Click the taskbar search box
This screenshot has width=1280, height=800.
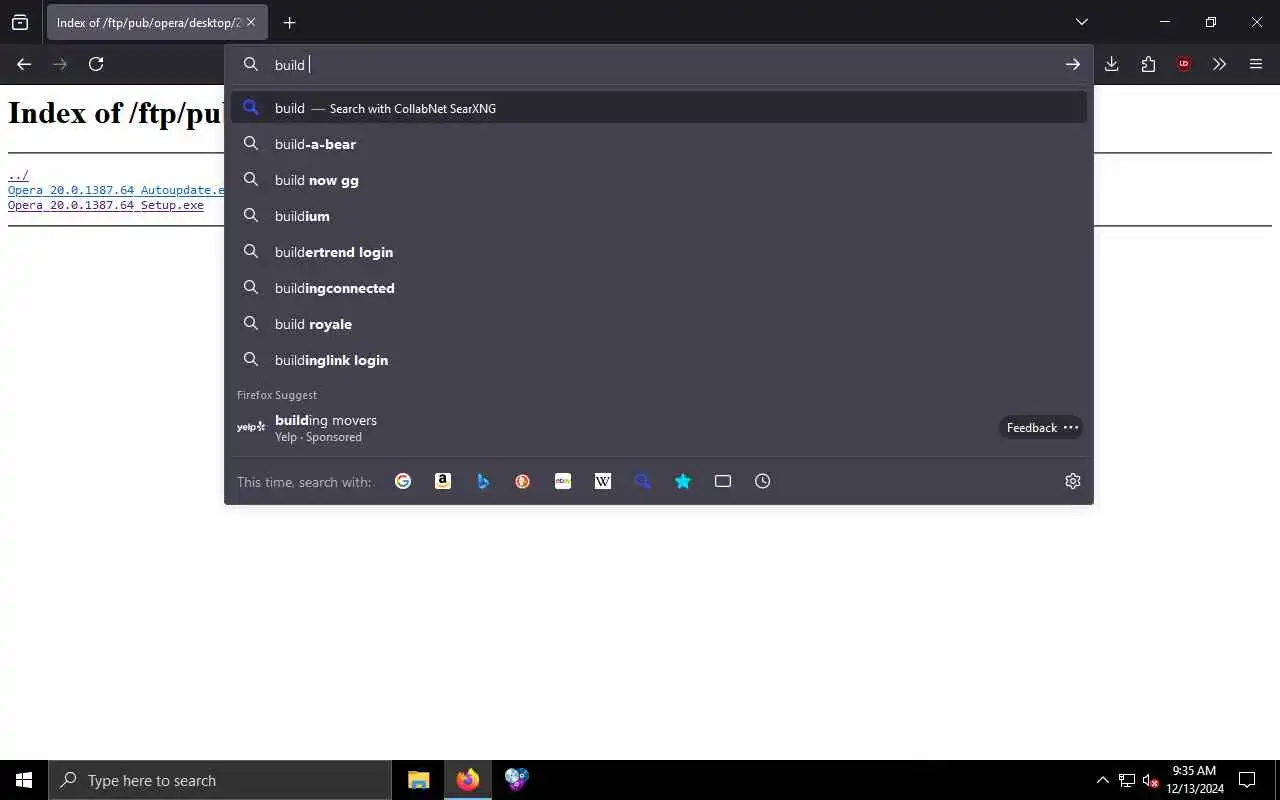pos(220,780)
